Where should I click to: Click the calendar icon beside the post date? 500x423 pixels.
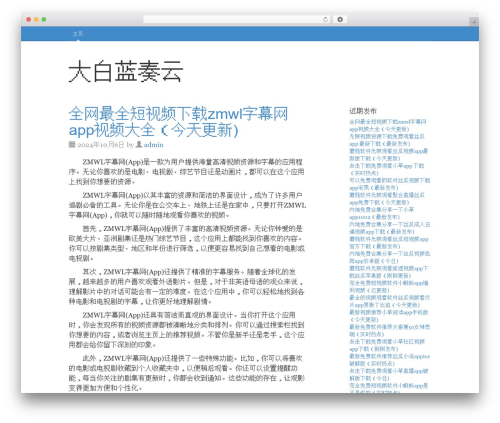[x=72, y=144]
